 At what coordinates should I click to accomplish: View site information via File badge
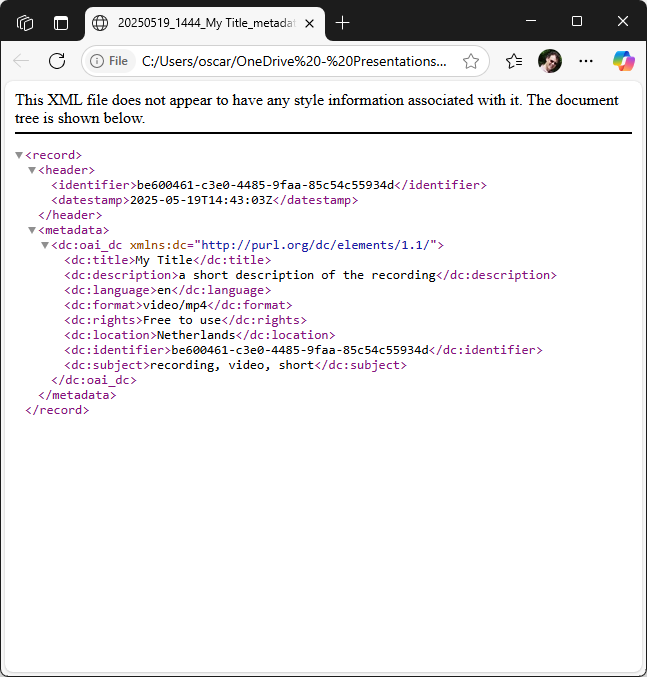[x=110, y=61]
